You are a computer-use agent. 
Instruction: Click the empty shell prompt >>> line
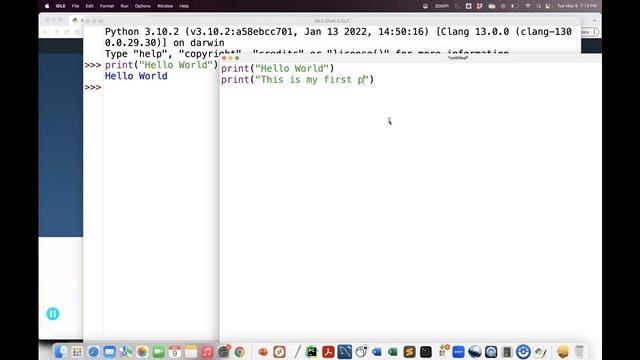click(93, 87)
